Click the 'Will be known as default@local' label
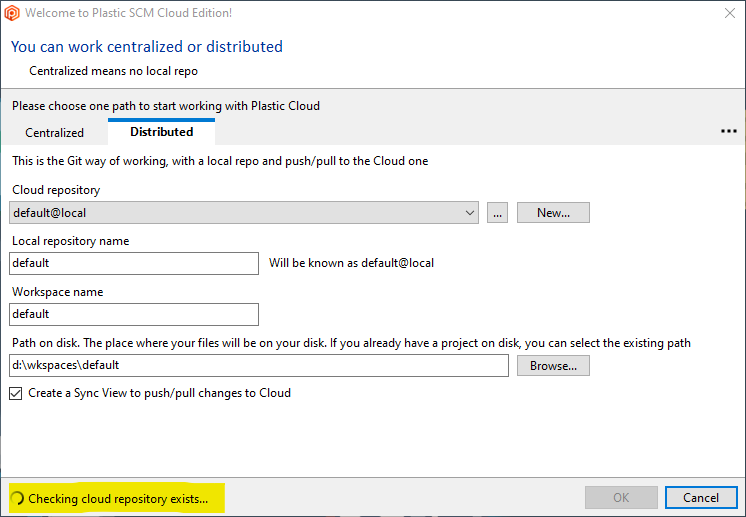This screenshot has height=517, width=746. pos(351,263)
